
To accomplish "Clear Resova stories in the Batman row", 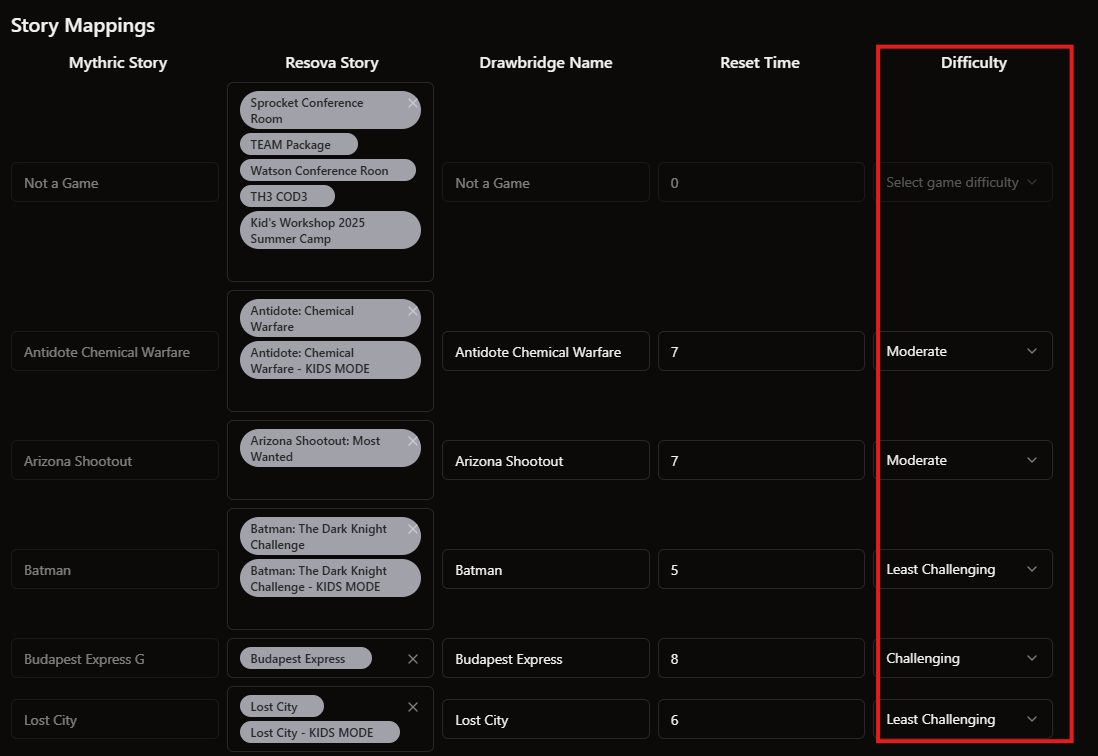I will coord(413,529).
